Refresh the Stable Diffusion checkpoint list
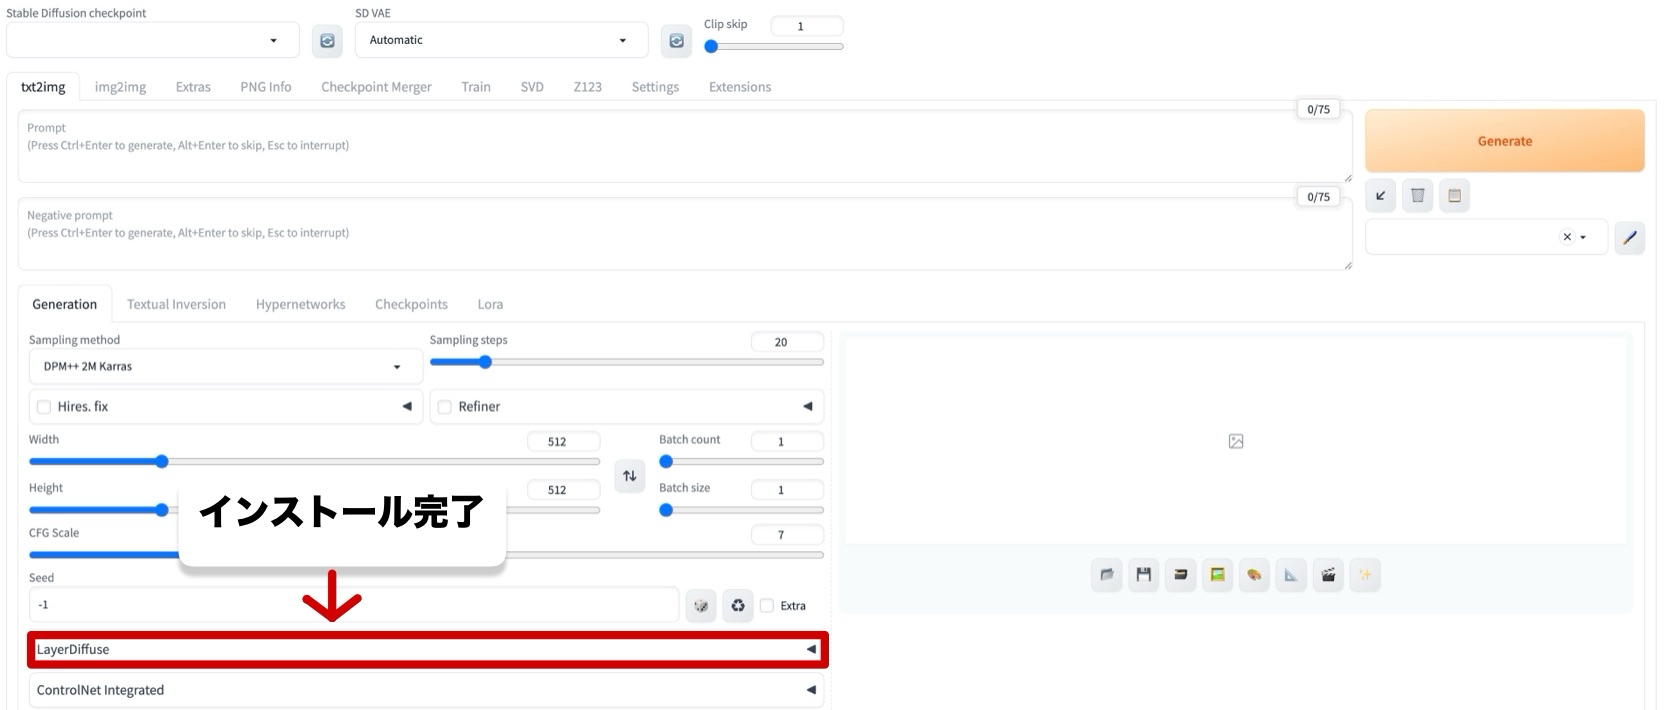The height and width of the screenshot is (710, 1668). tap(327, 41)
